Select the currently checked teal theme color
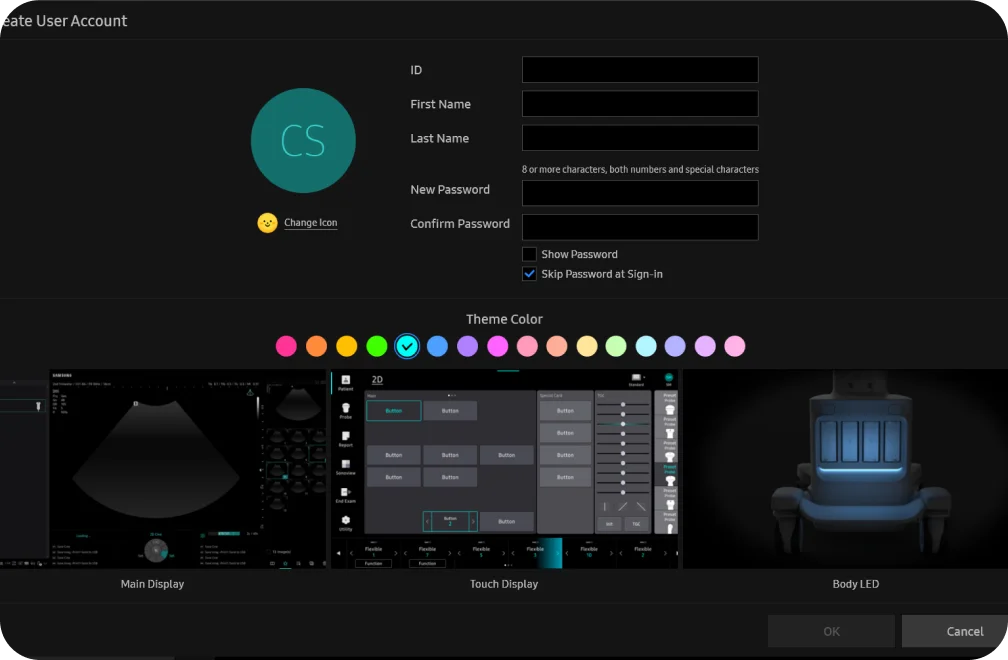The image size is (1008, 660). point(407,346)
